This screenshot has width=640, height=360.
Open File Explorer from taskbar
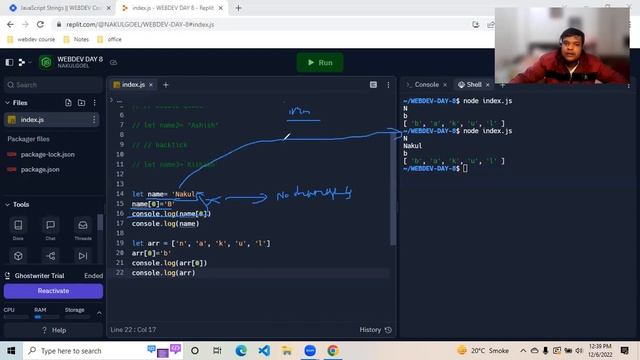(287, 351)
